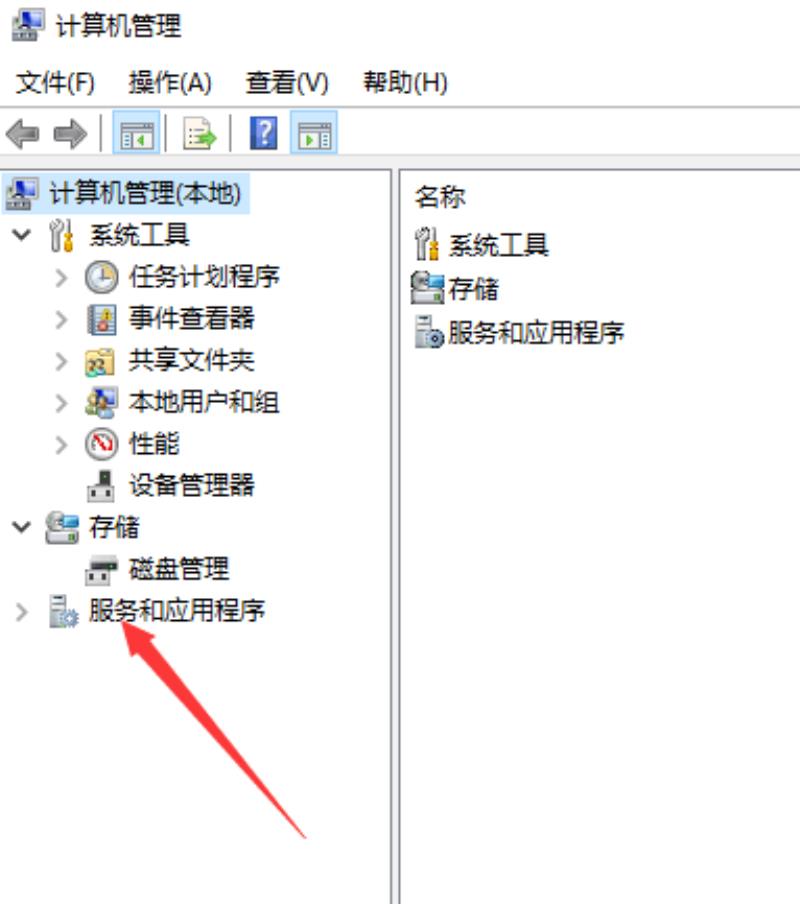Open the 文件(F) menu

pos(55,82)
